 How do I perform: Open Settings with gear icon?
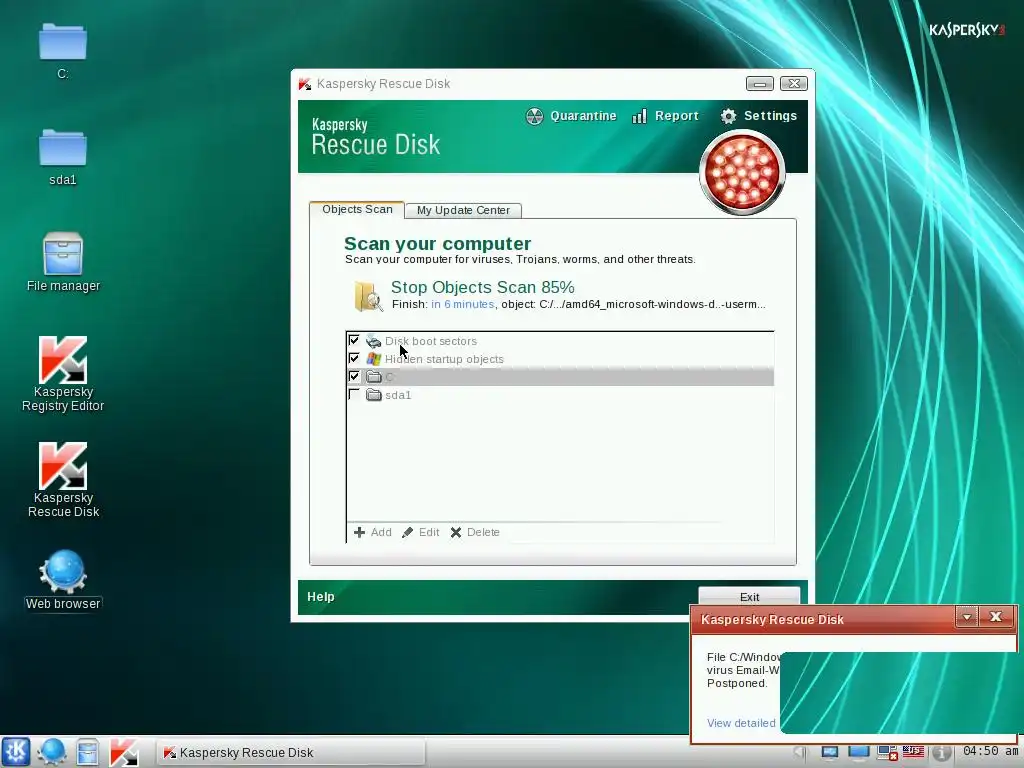point(758,116)
